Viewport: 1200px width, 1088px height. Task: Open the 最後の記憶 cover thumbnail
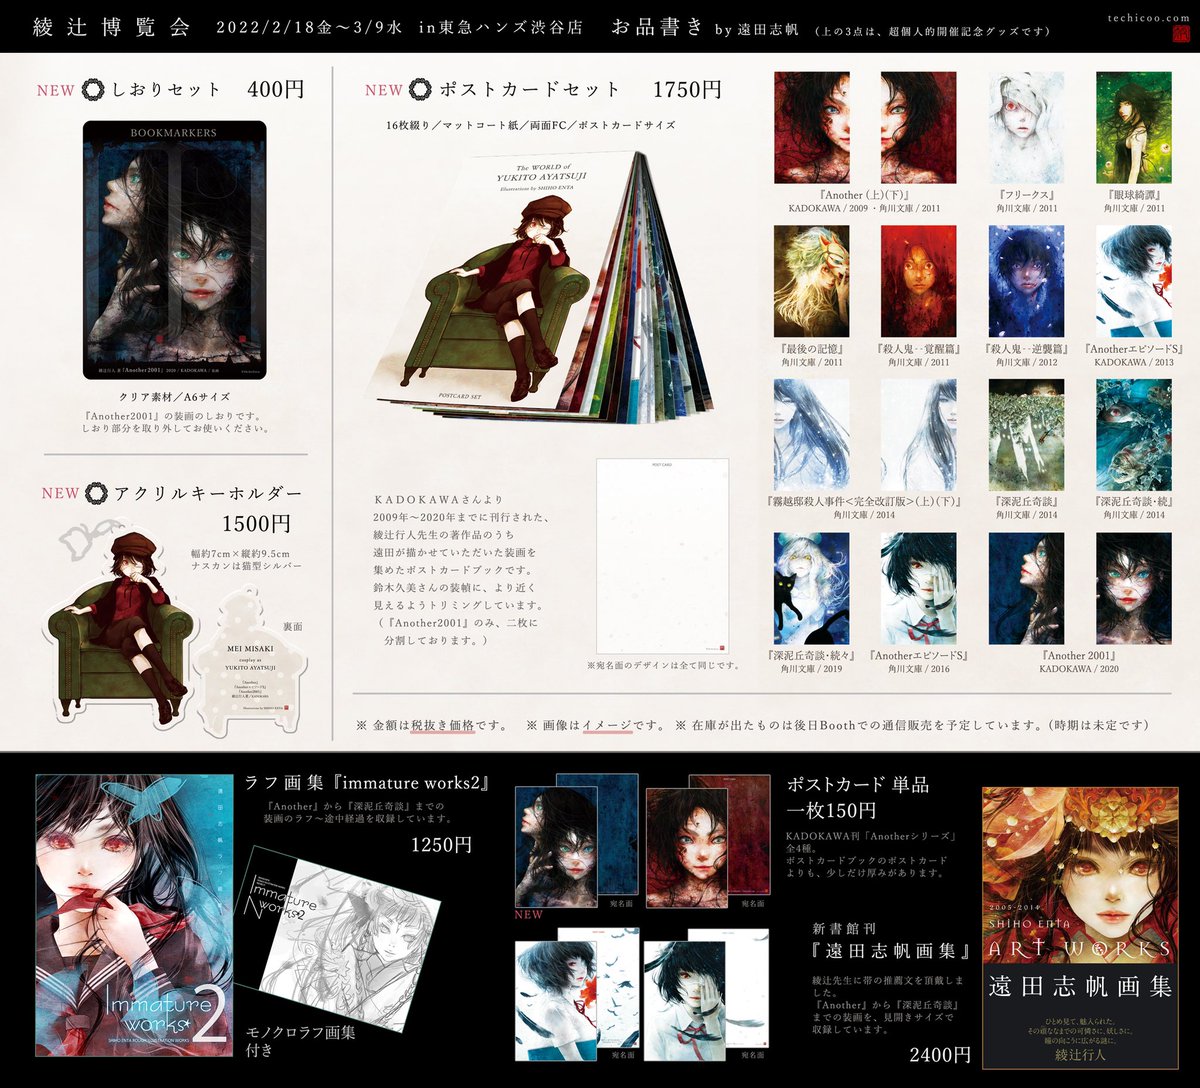(811, 281)
